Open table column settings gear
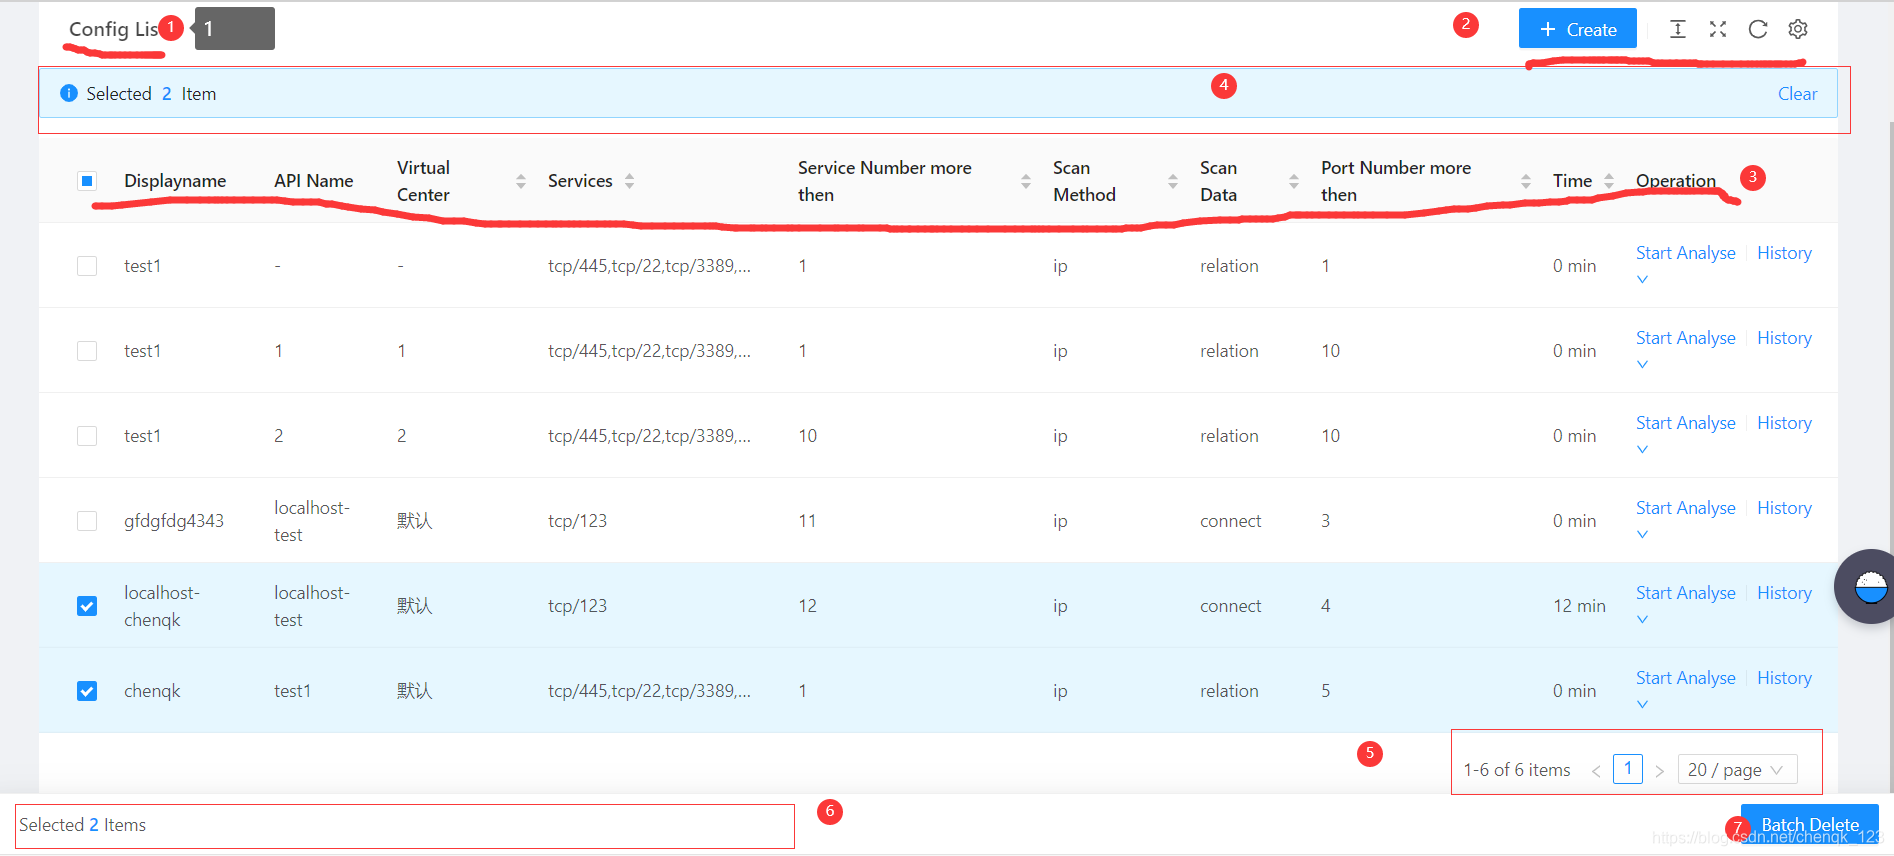This screenshot has height=856, width=1894. [x=1798, y=29]
